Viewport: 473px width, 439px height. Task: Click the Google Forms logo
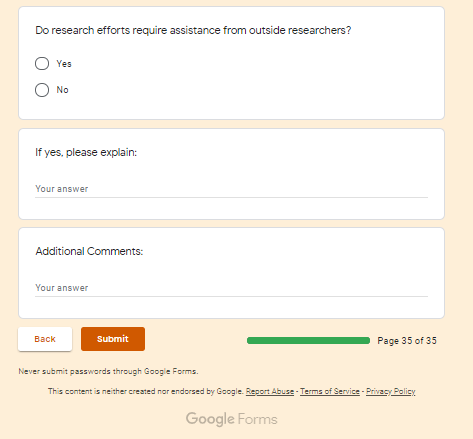(231, 419)
